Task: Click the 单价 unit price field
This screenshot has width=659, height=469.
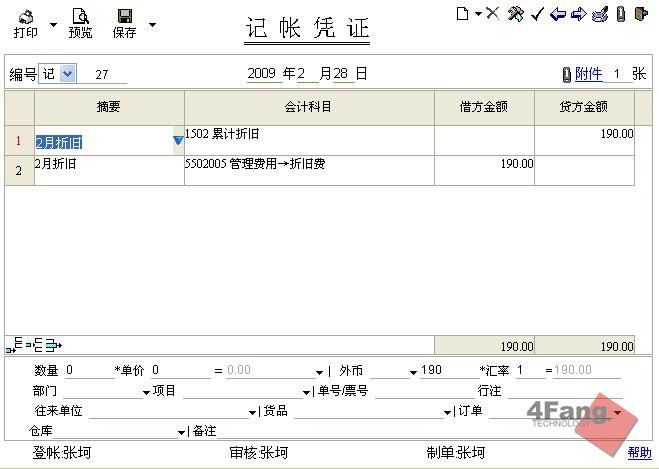Action: (181, 370)
